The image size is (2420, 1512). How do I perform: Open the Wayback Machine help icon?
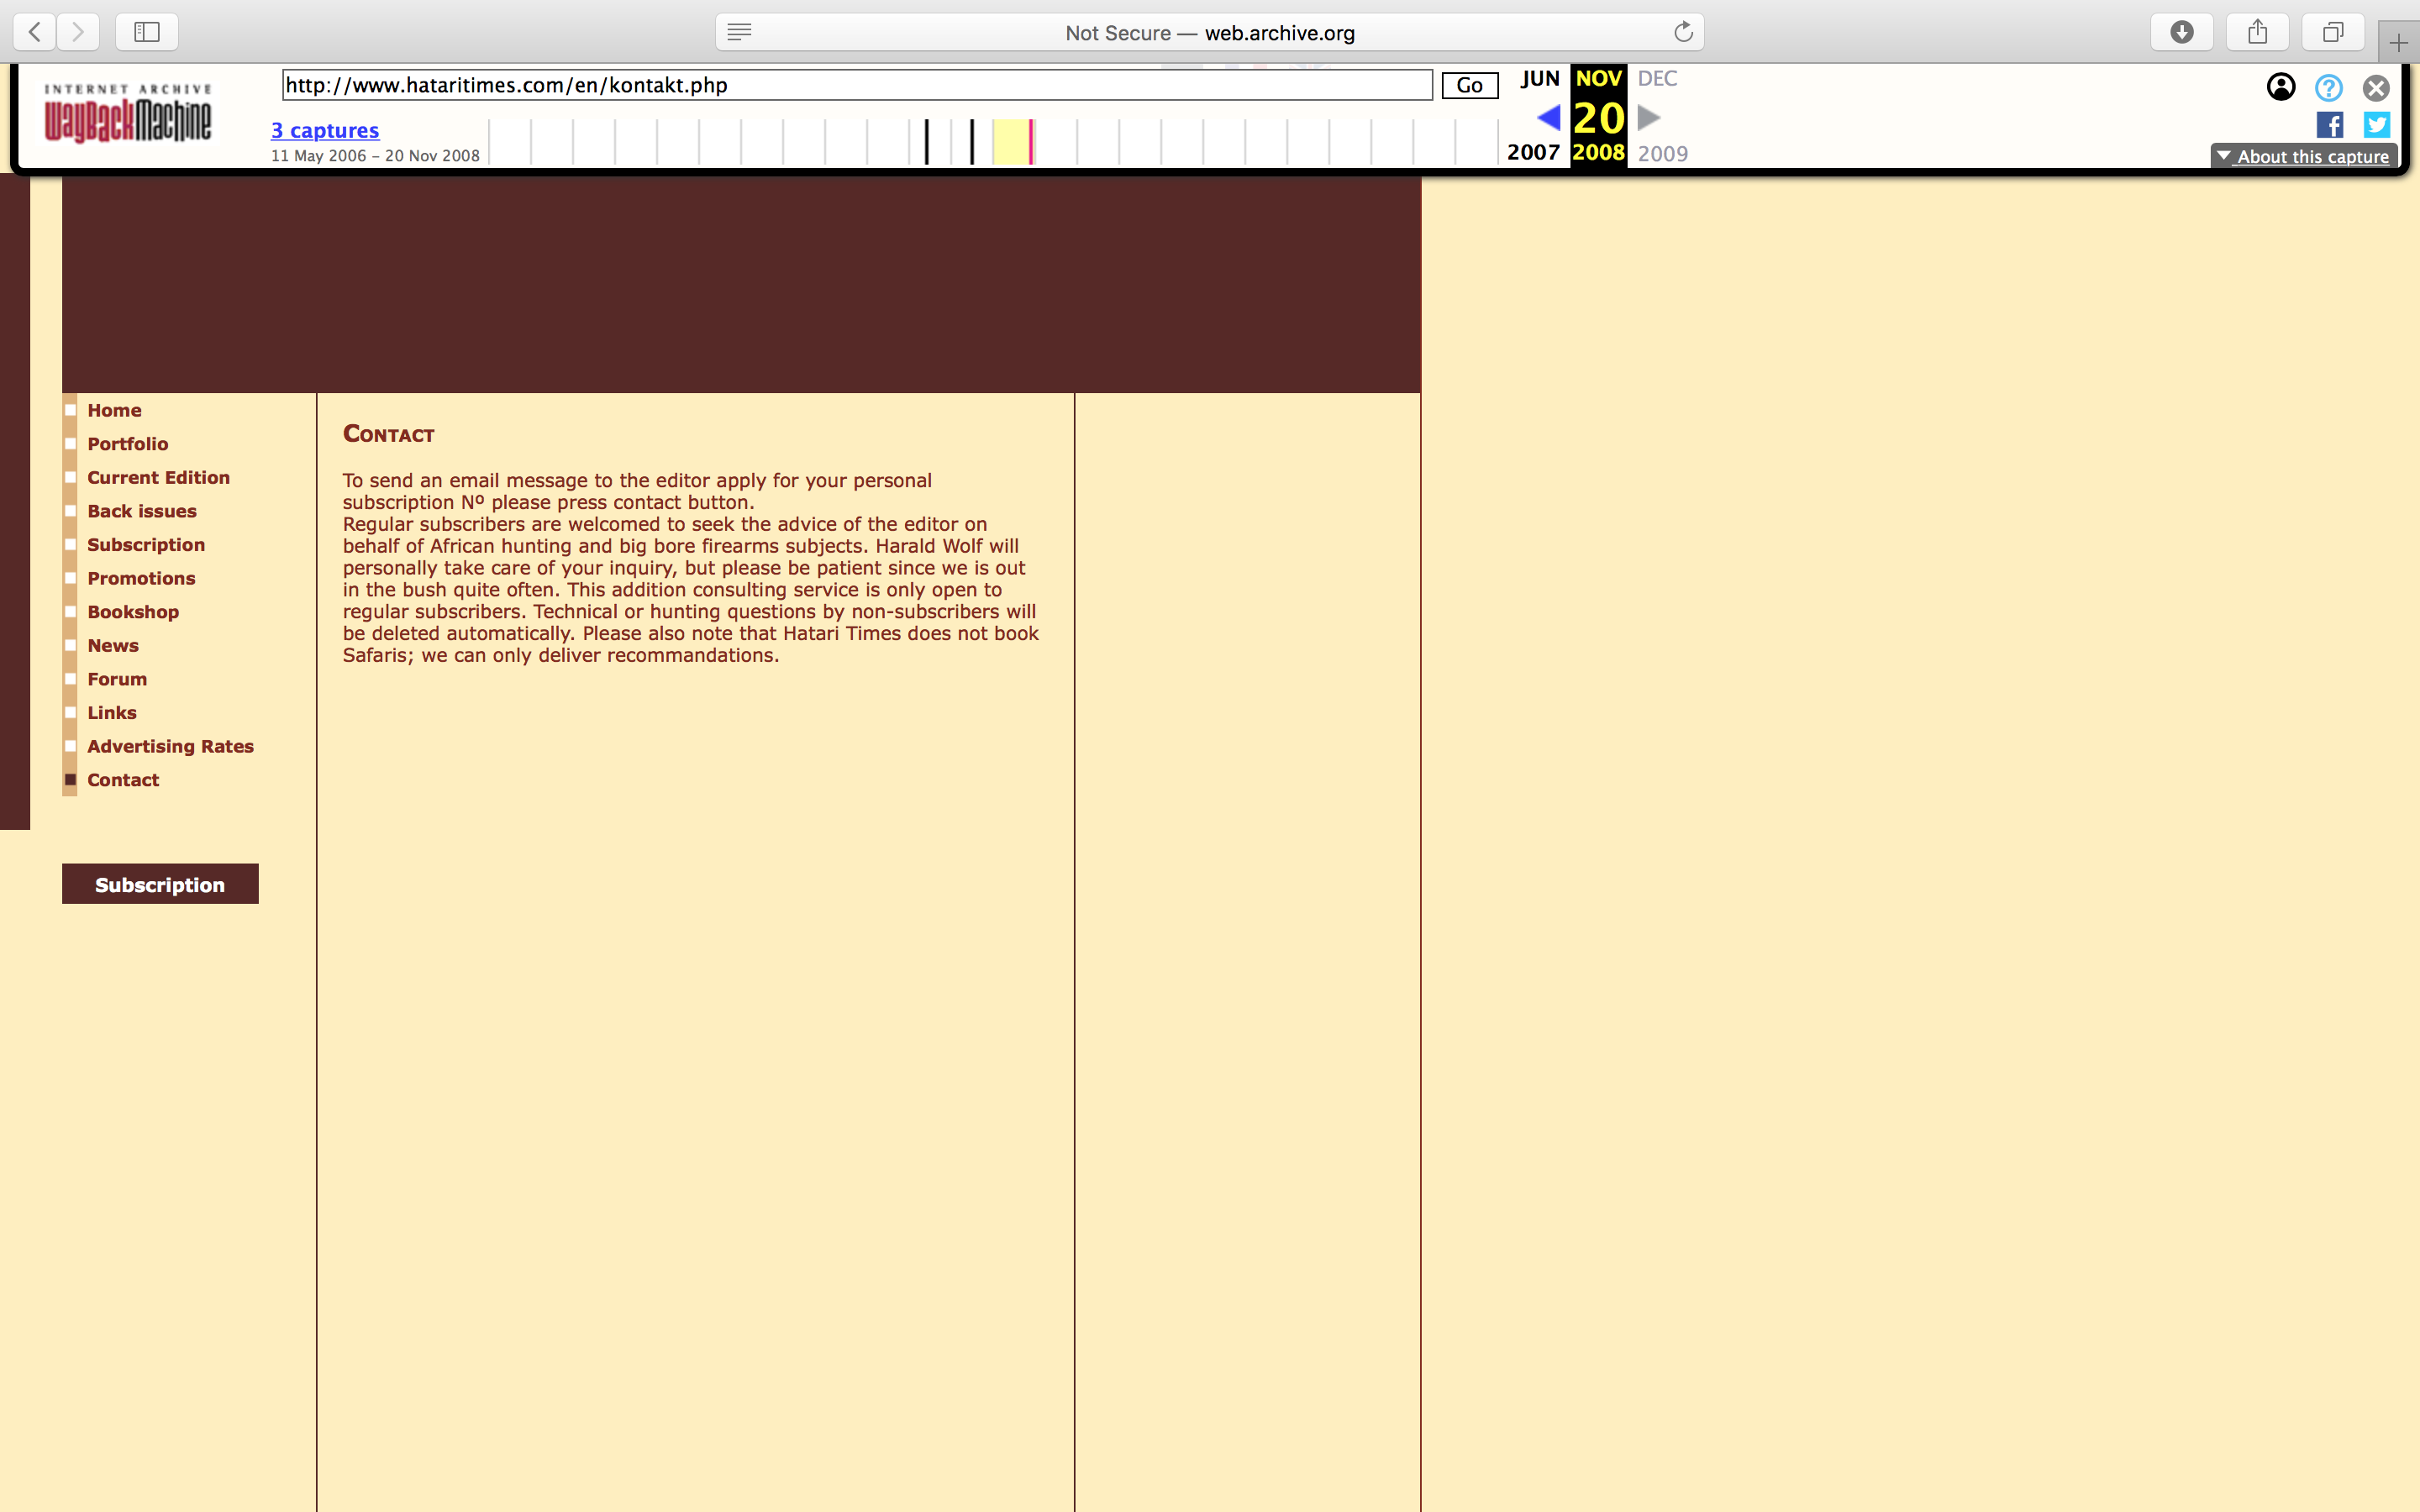(x=2328, y=88)
